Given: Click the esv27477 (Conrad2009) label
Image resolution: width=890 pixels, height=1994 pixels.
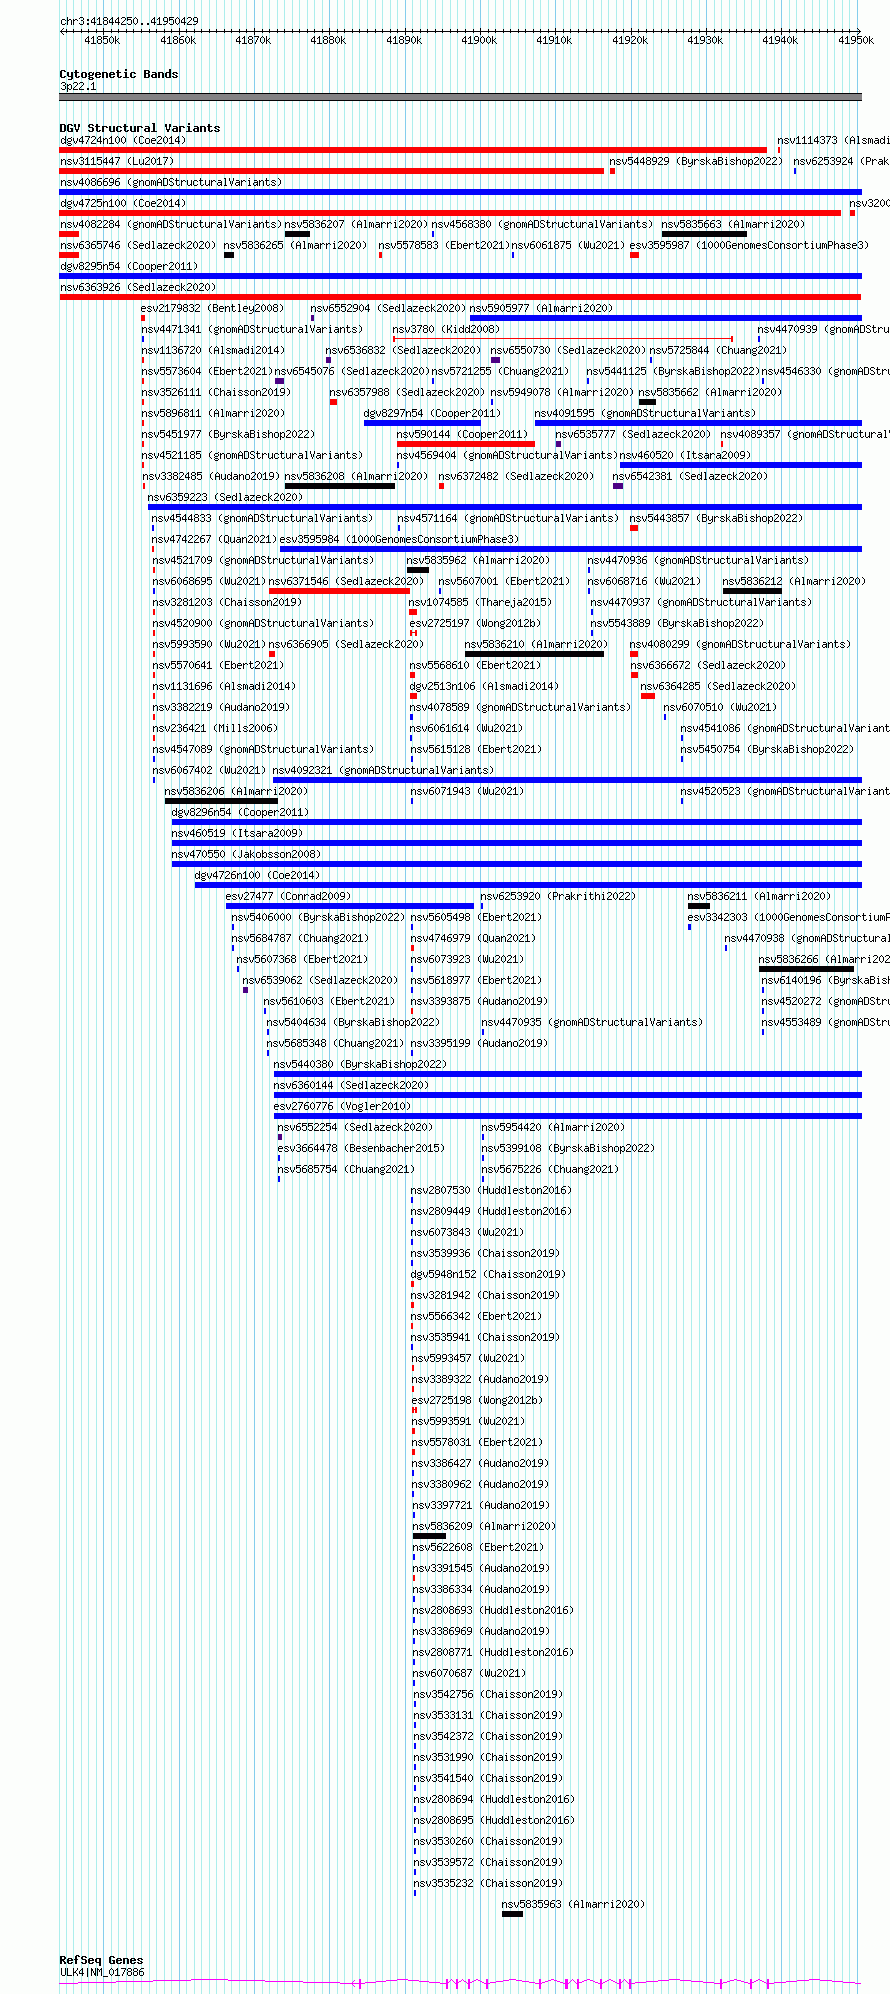Looking at the screenshot, I should [x=288, y=896].
